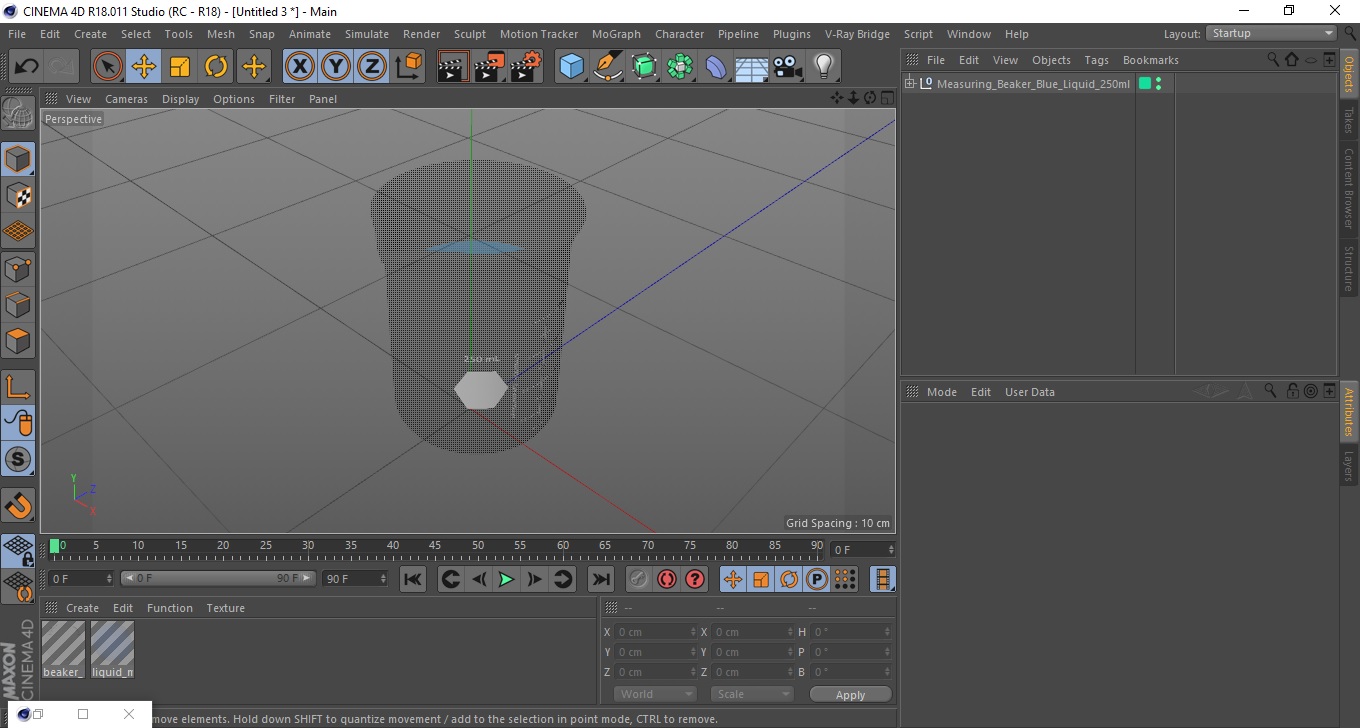Viewport: 1360px width, 728px height.
Task: Click Render to Picture Viewer icon
Action: click(489, 67)
